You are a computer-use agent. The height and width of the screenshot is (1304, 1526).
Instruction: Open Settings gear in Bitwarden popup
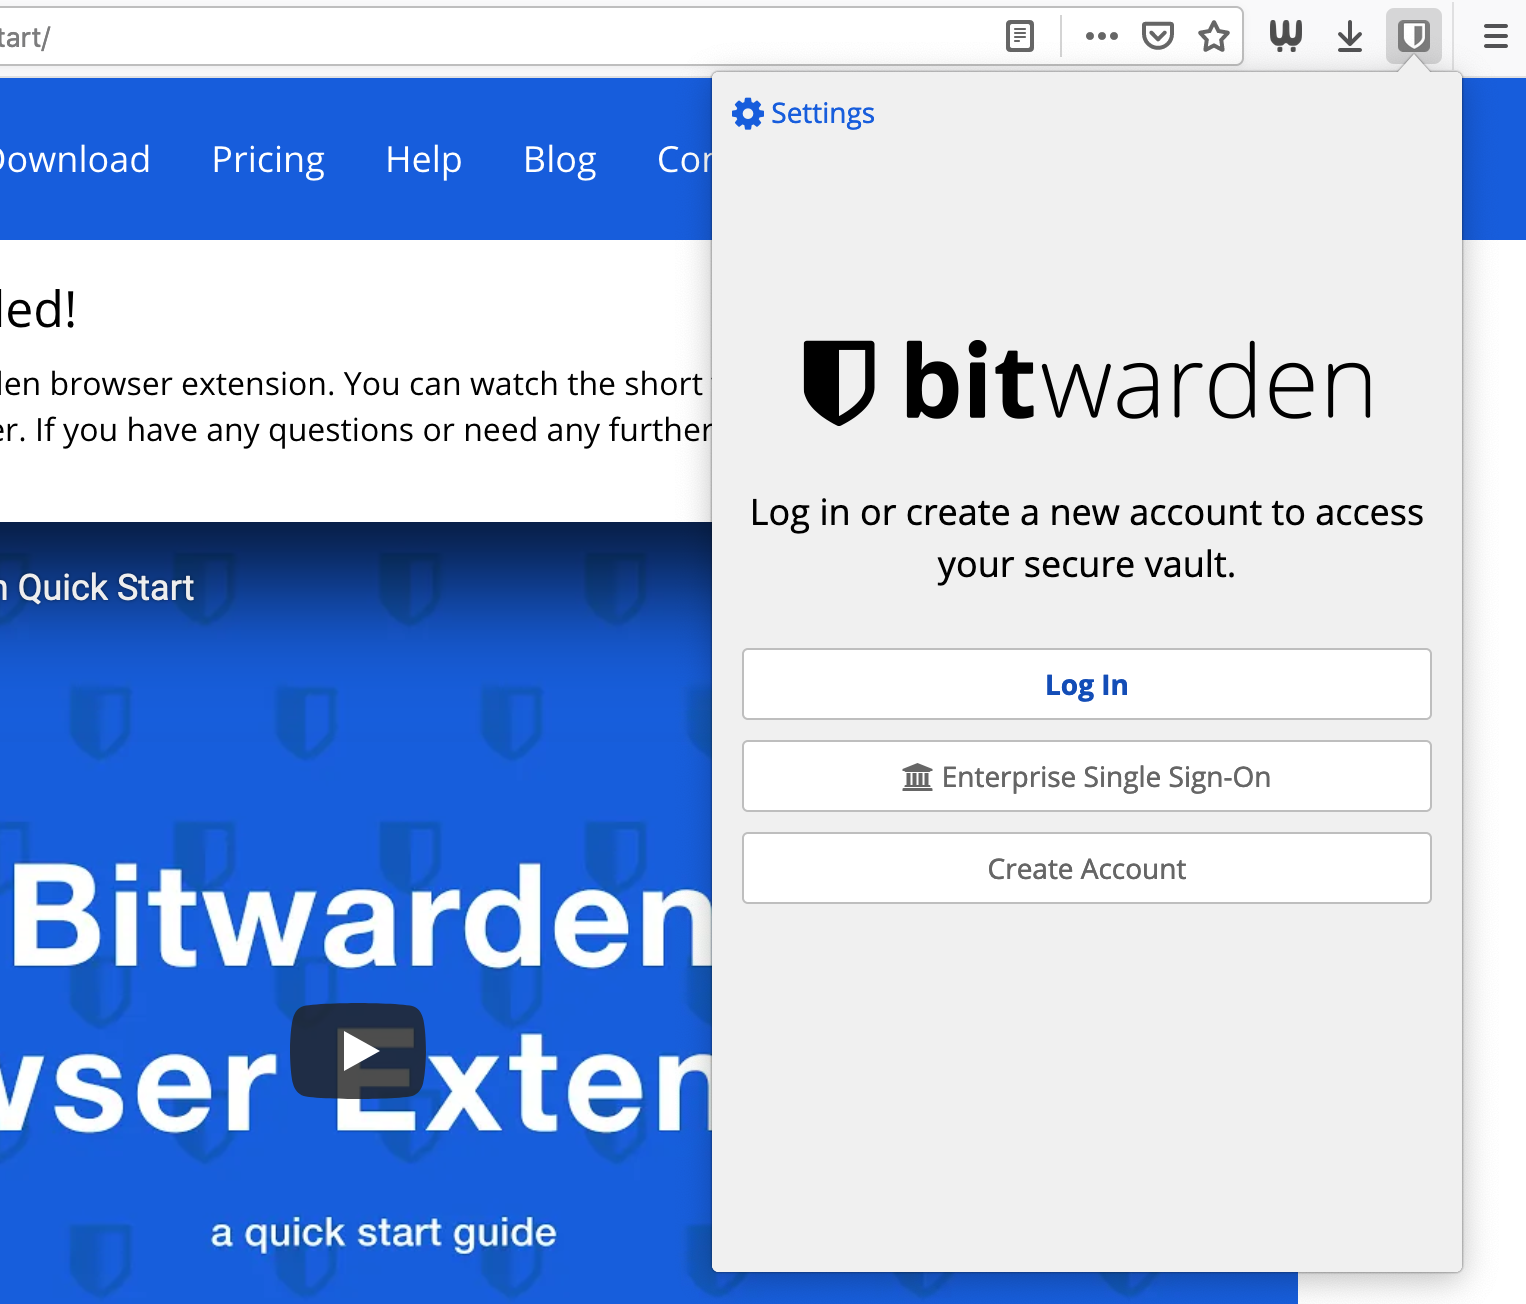748,114
